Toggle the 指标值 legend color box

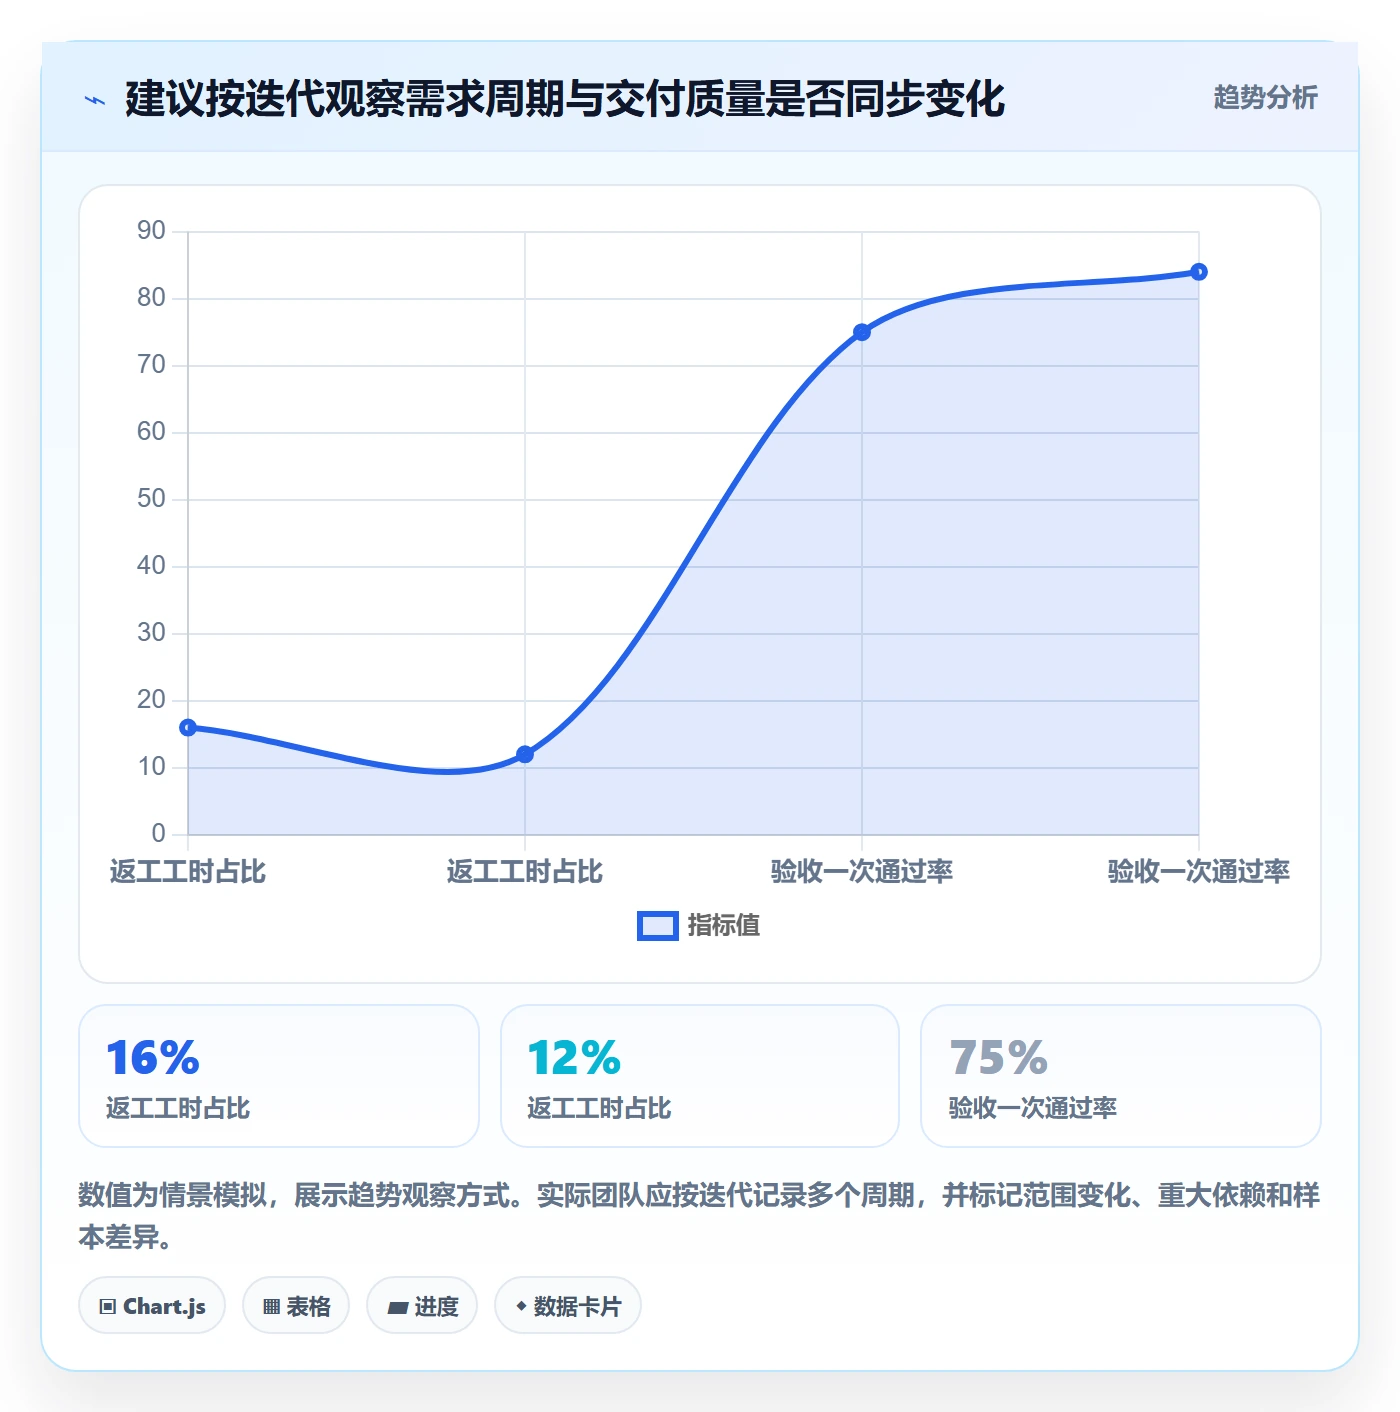click(x=658, y=926)
